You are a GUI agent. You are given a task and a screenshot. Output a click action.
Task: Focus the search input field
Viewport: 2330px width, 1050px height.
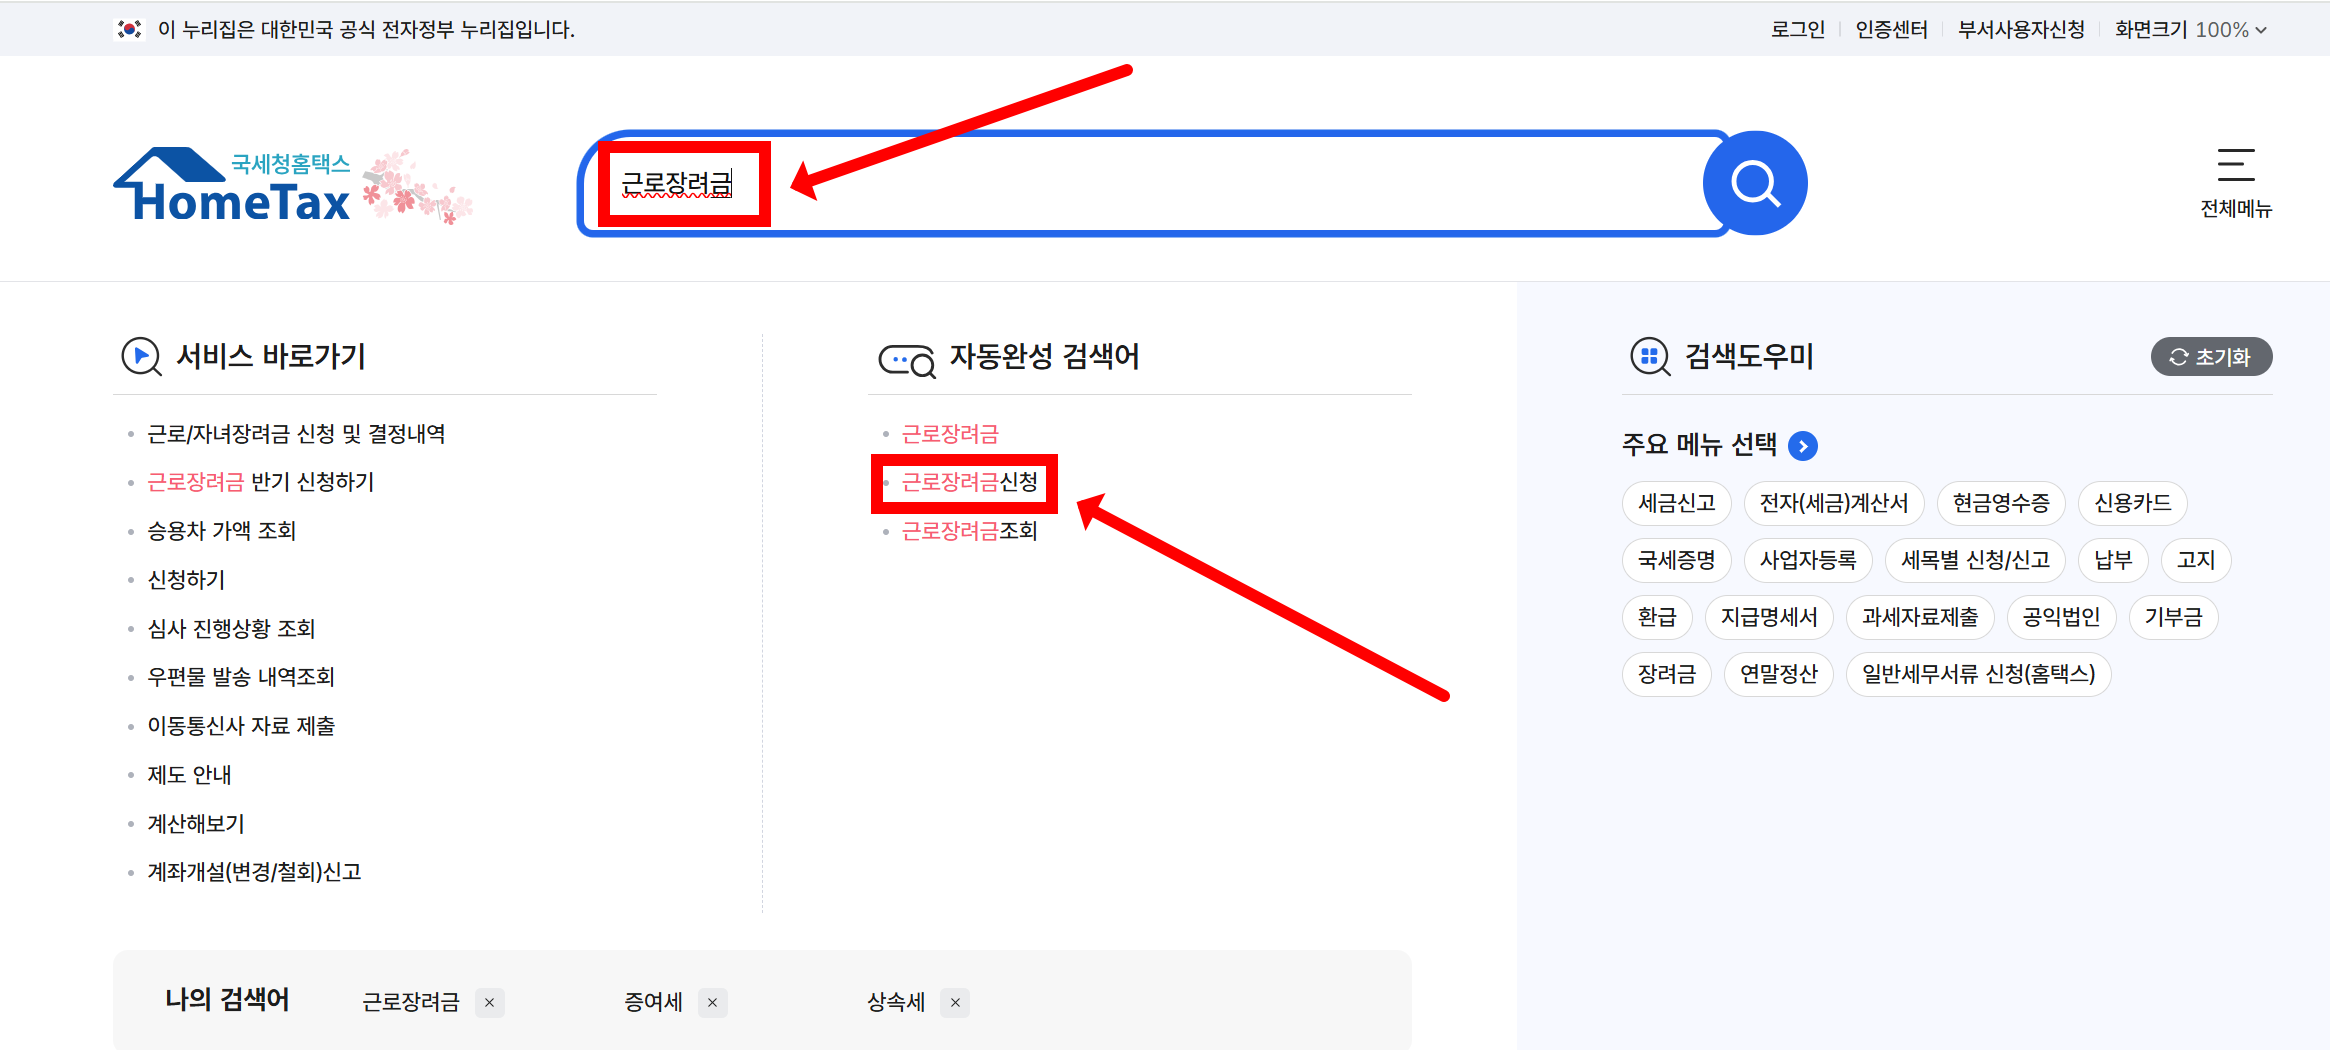[1150, 183]
